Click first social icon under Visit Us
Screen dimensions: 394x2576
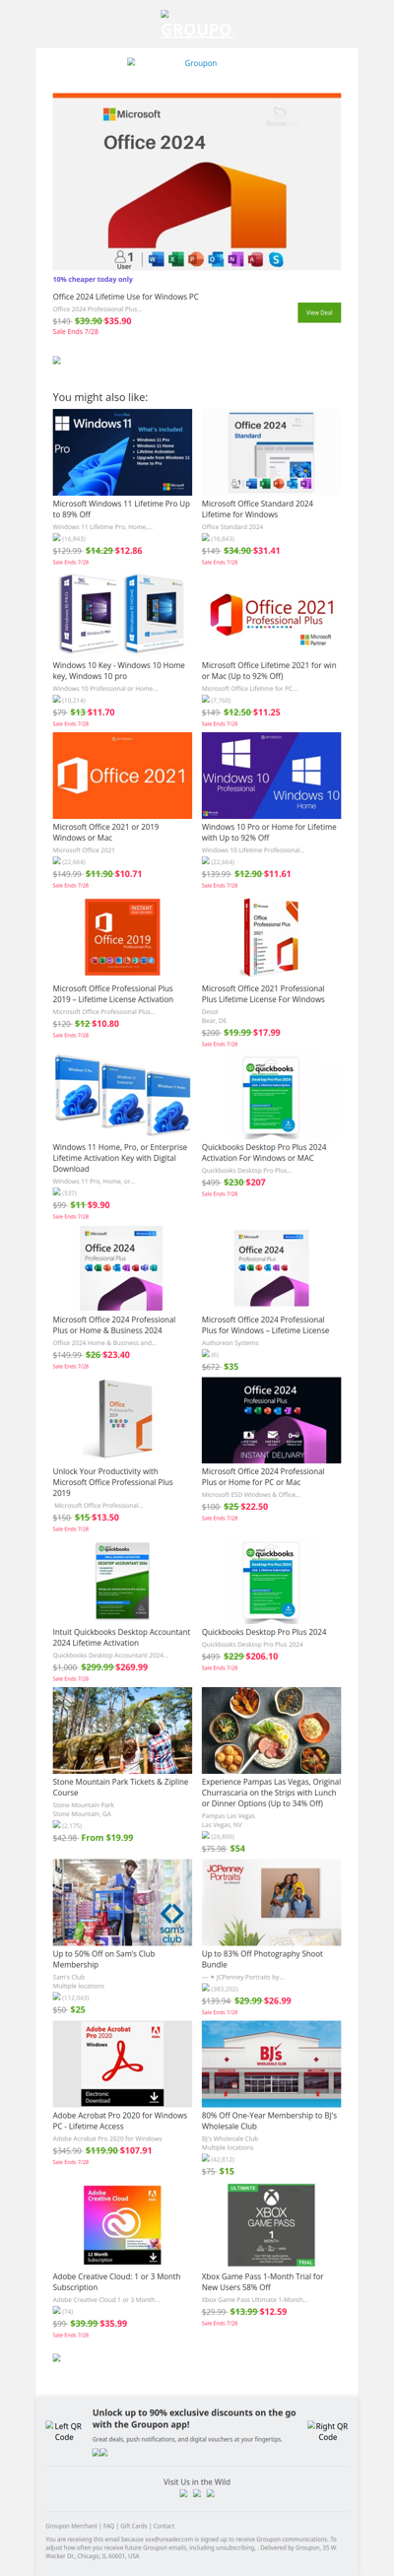183,2493
